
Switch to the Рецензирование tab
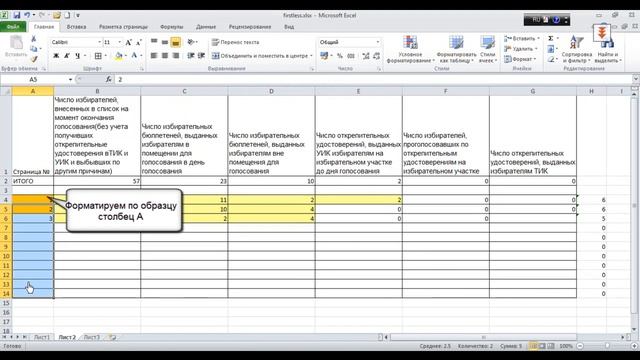[250, 27]
